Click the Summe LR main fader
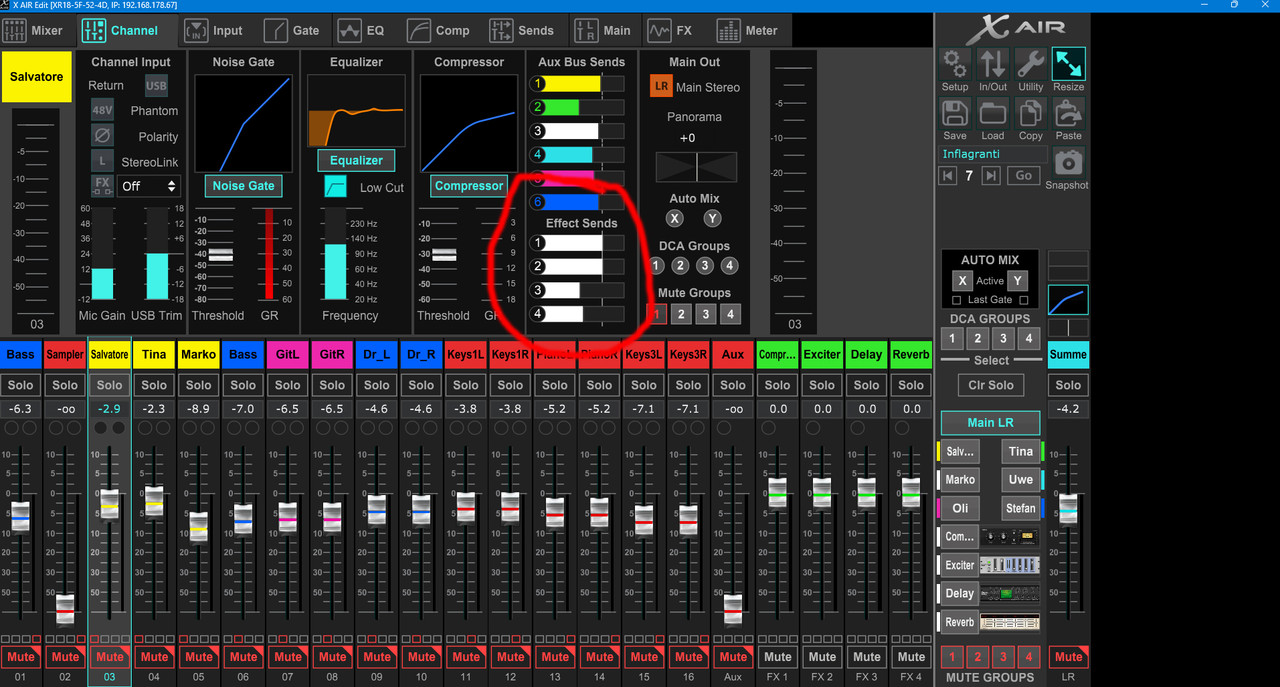Screen dimensions: 1280x687 [1068, 508]
